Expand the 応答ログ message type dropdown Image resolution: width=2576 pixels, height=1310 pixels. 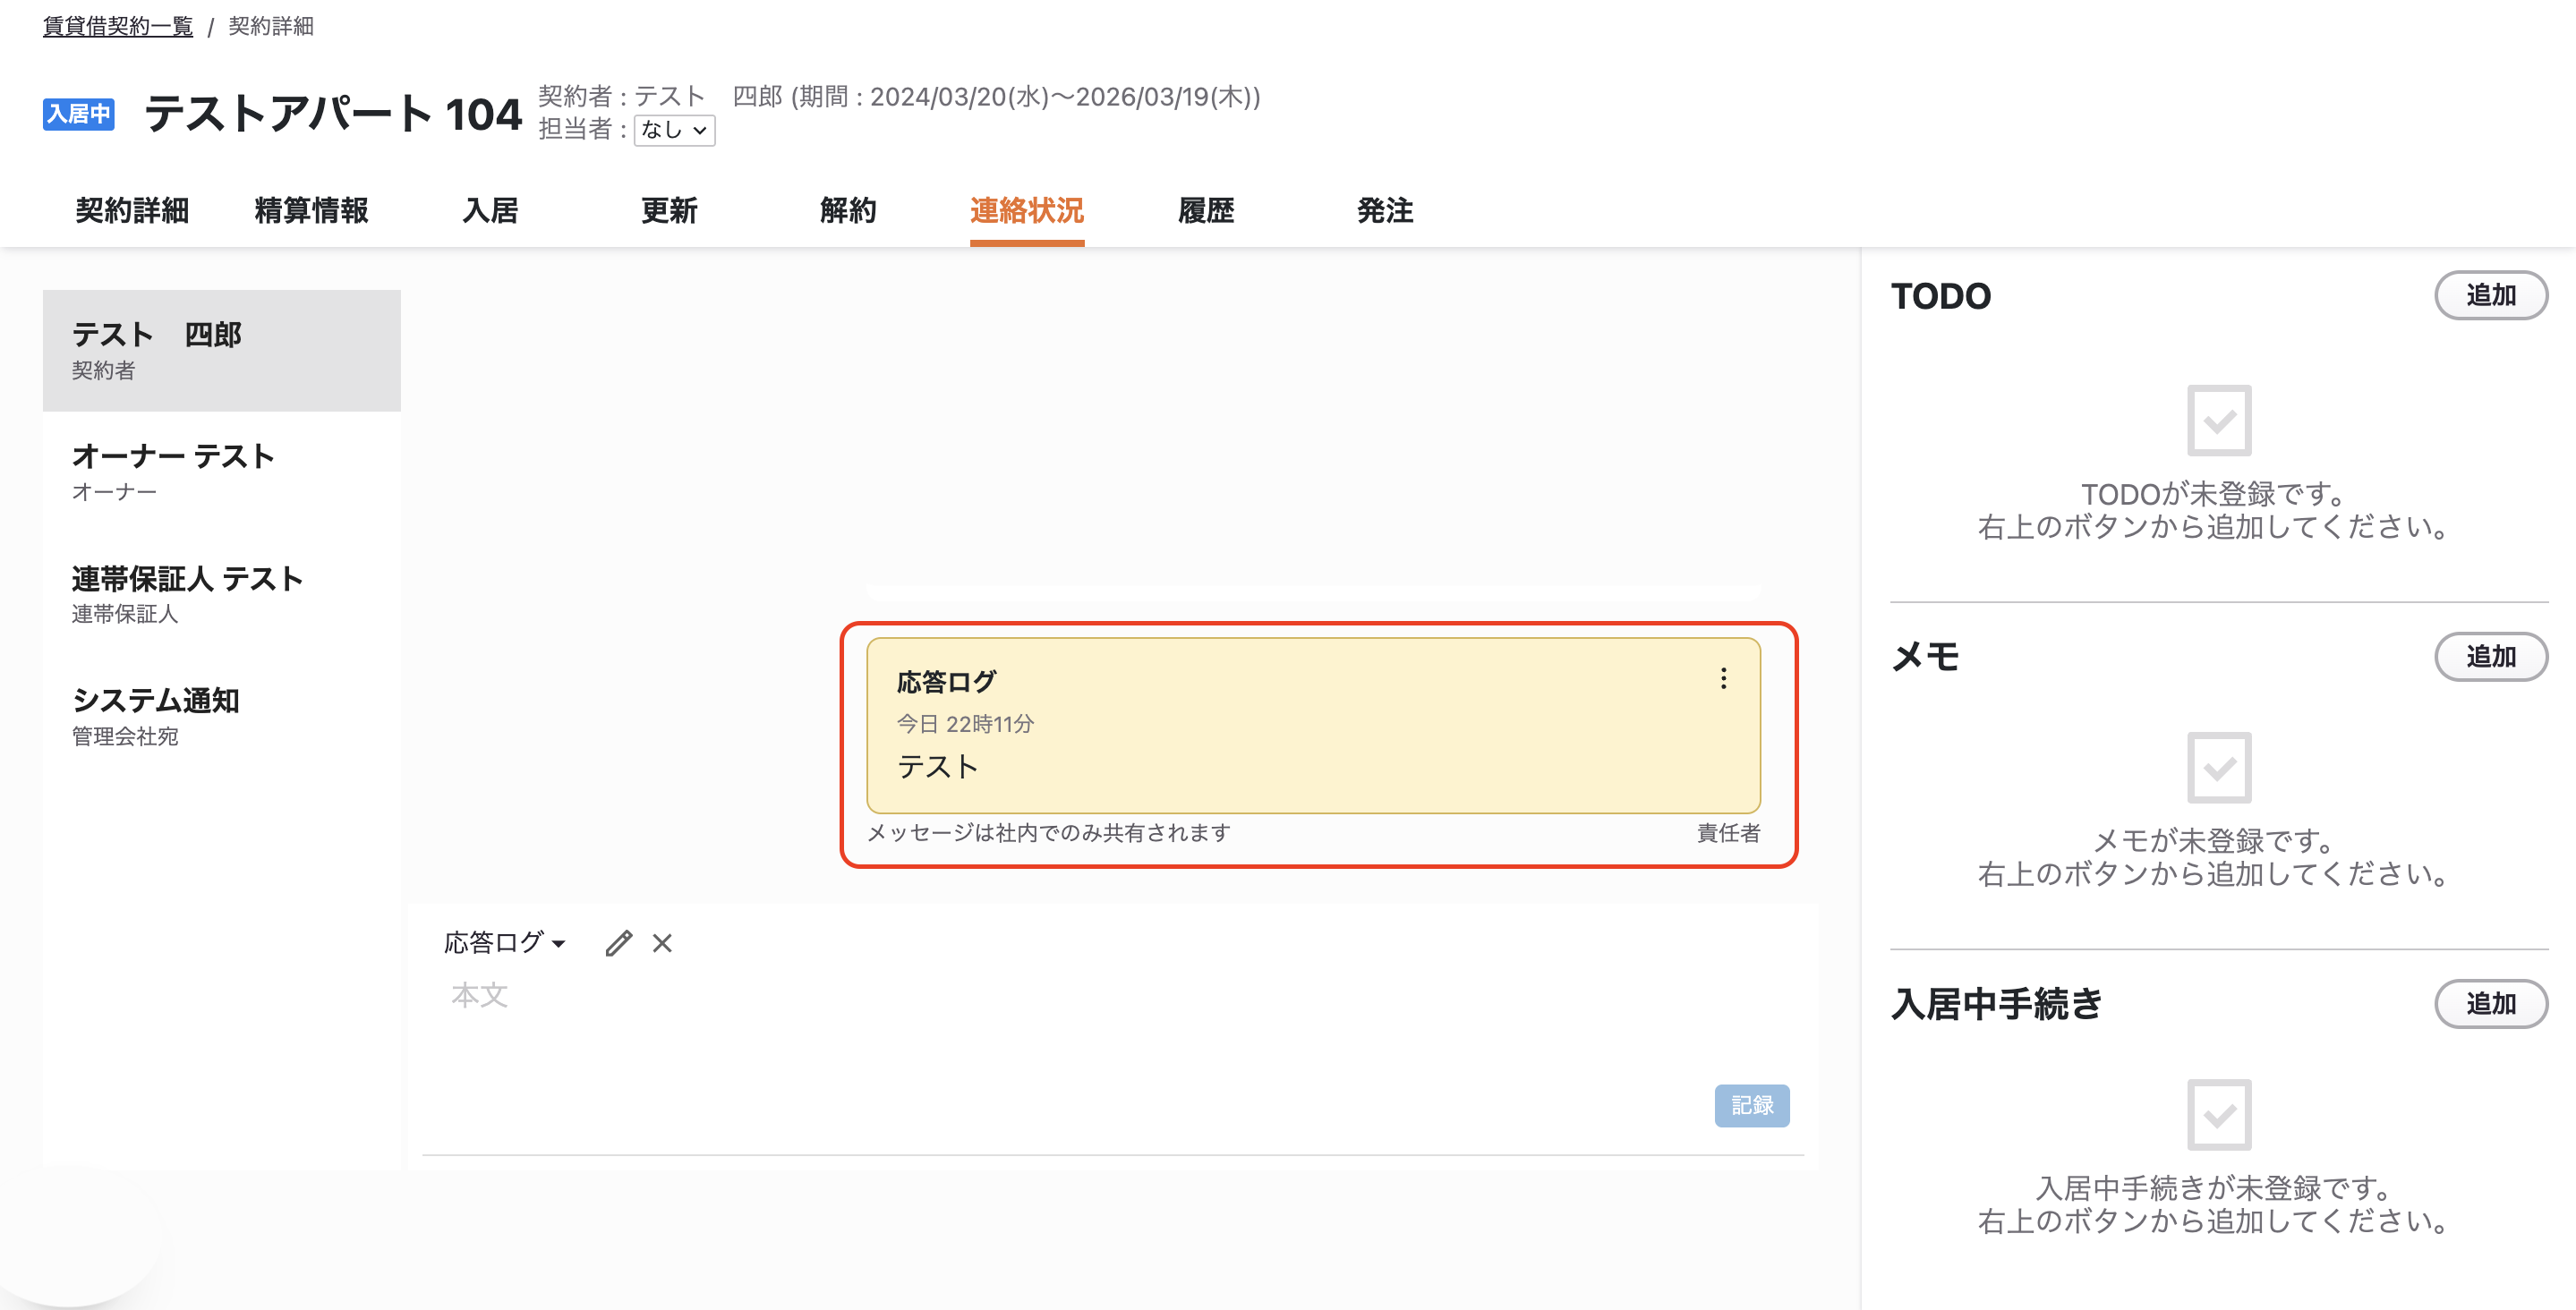coord(505,943)
